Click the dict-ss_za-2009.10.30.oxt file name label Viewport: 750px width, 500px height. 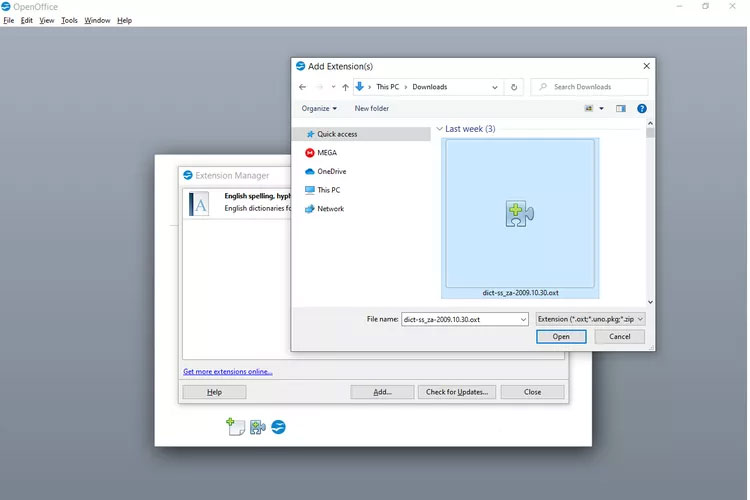[520, 293]
